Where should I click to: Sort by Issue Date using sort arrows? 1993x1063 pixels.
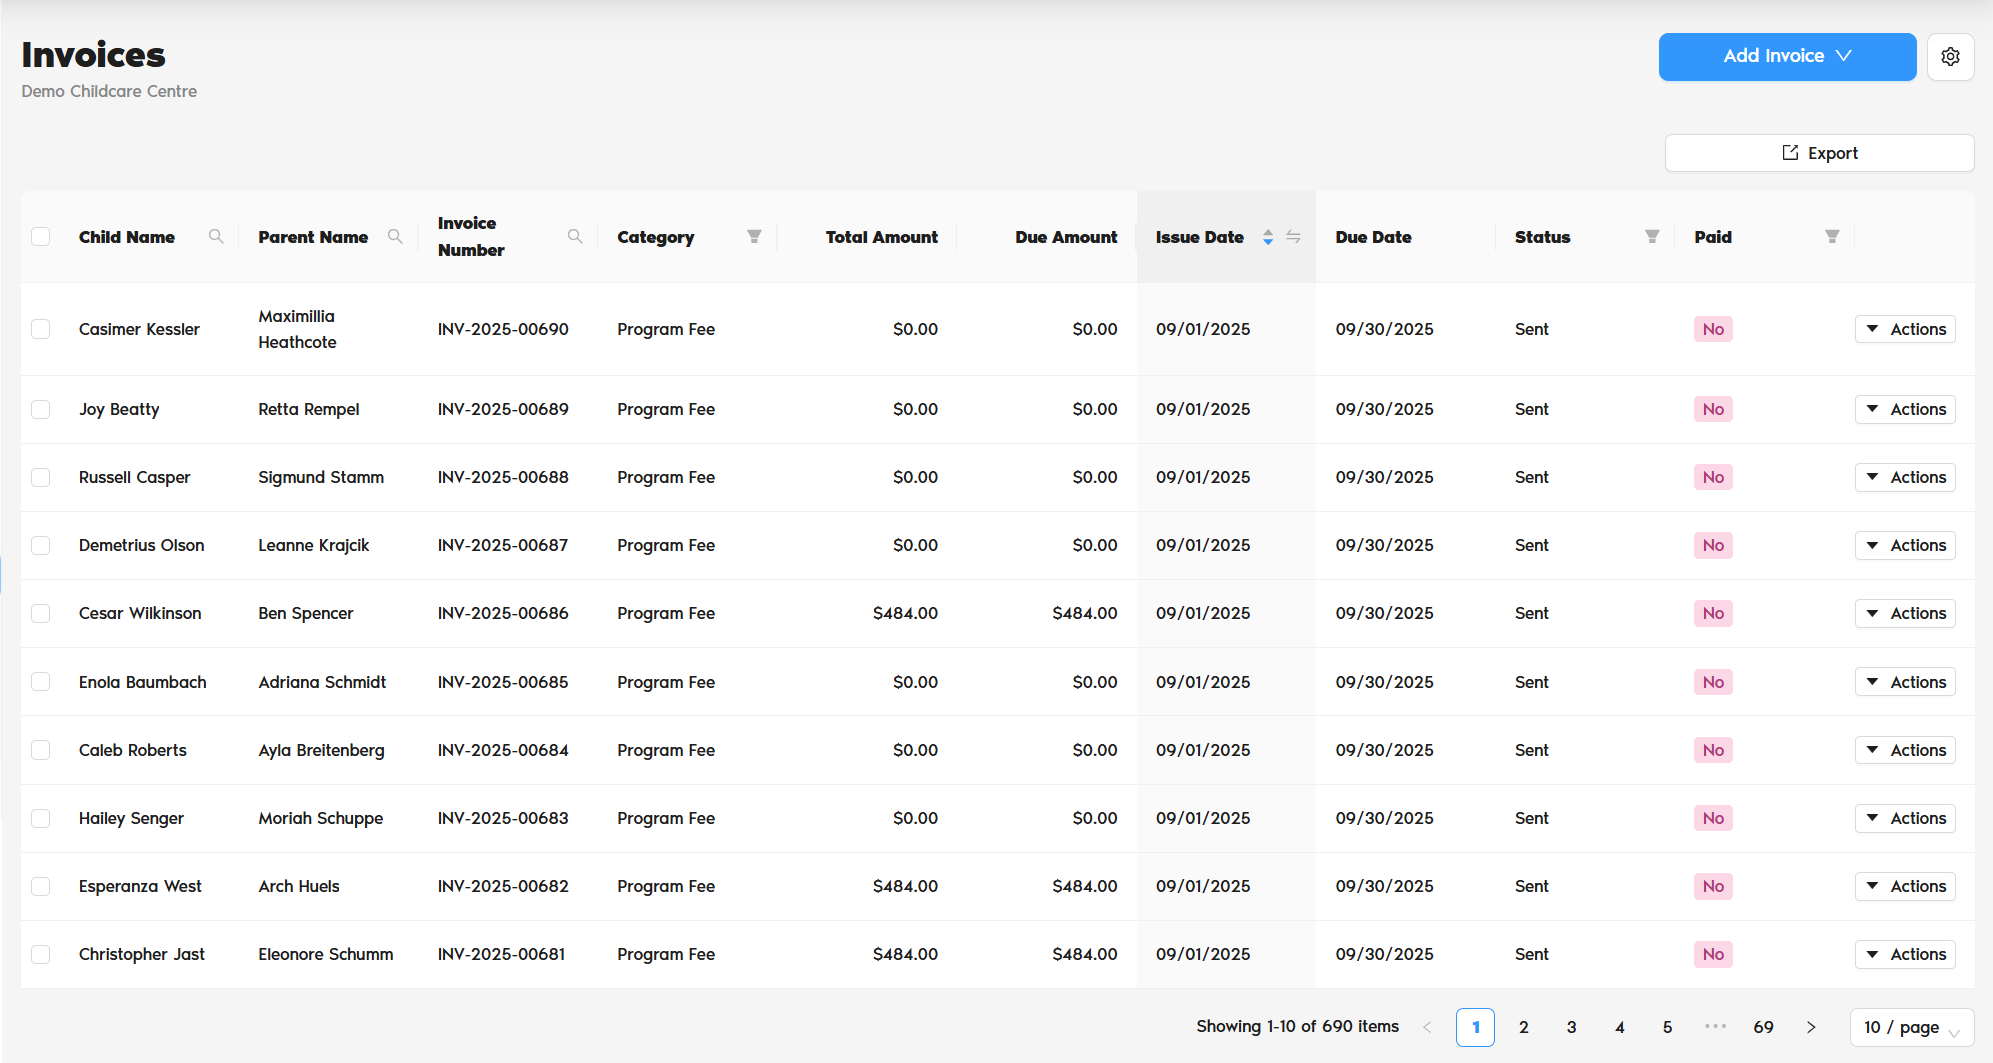[x=1267, y=237]
